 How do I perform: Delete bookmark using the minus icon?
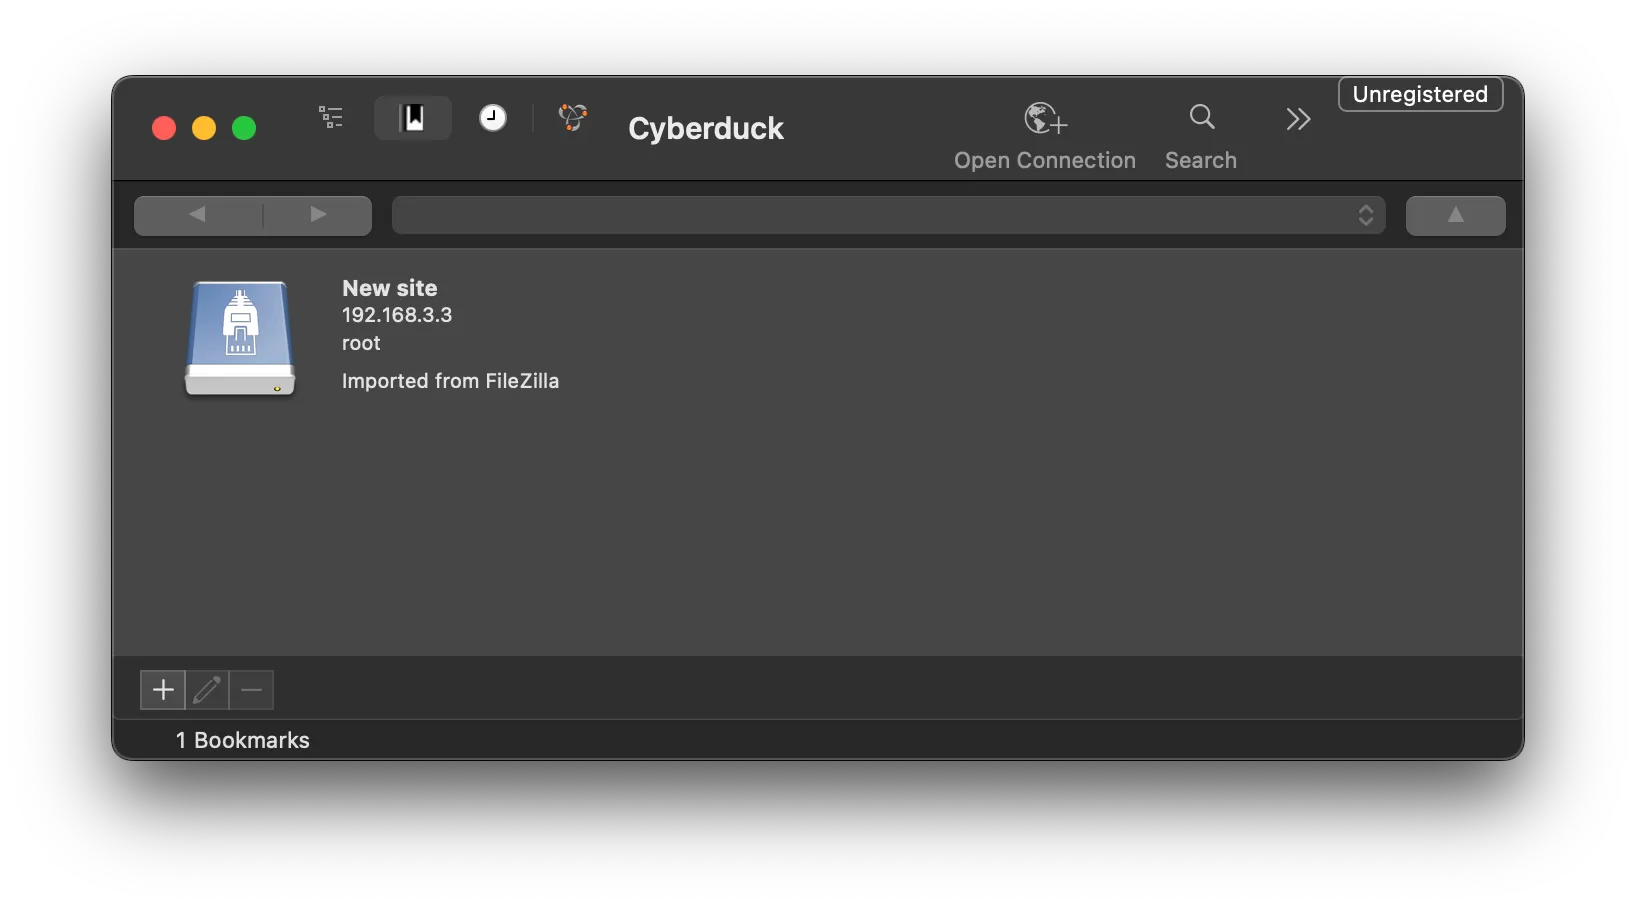pos(251,690)
